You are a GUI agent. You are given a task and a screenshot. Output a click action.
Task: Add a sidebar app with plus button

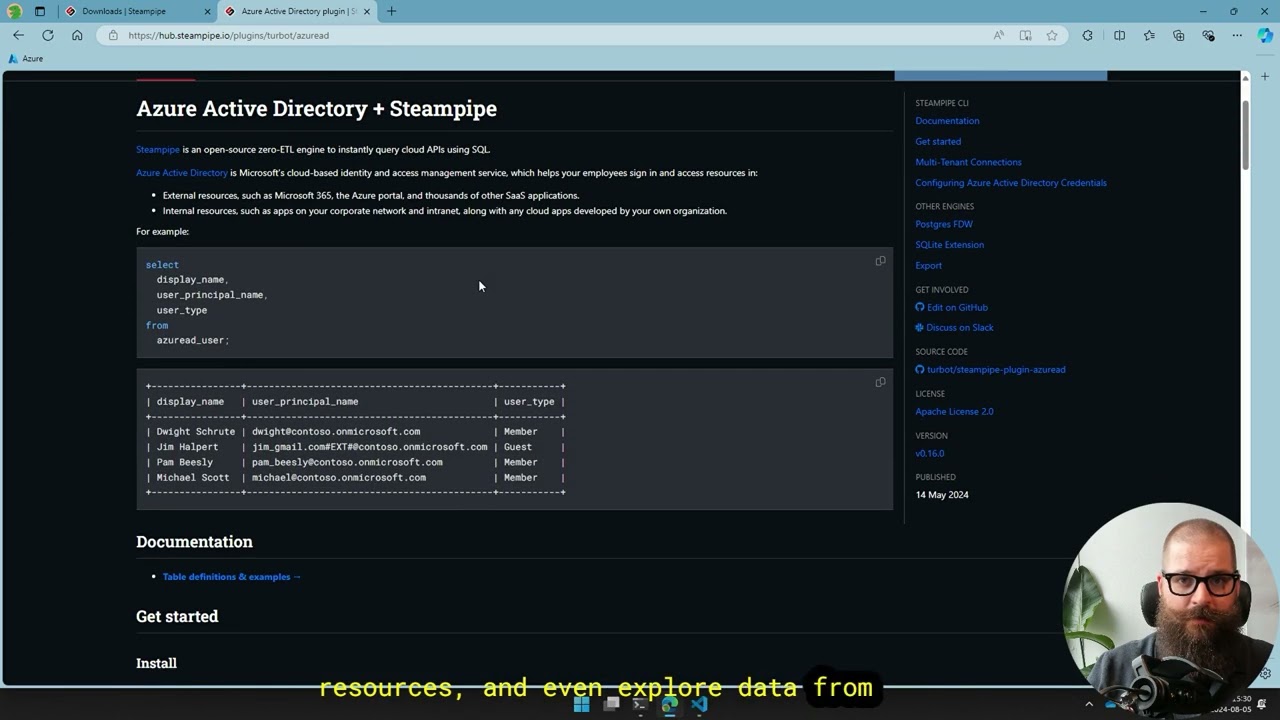(1265, 76)
